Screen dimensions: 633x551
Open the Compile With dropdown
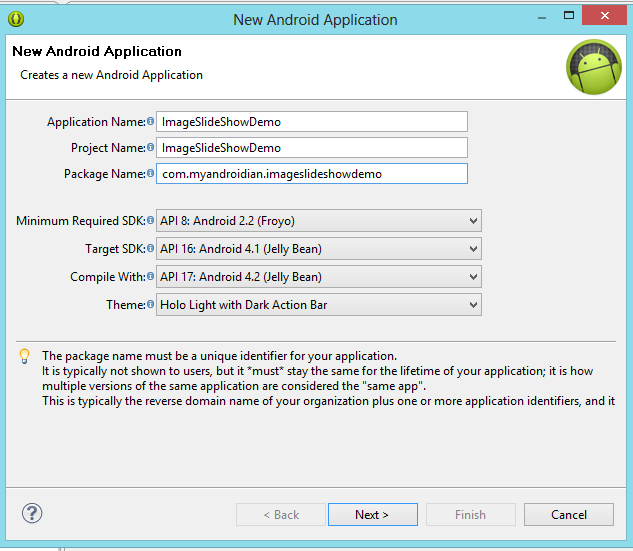pos(318,277)
